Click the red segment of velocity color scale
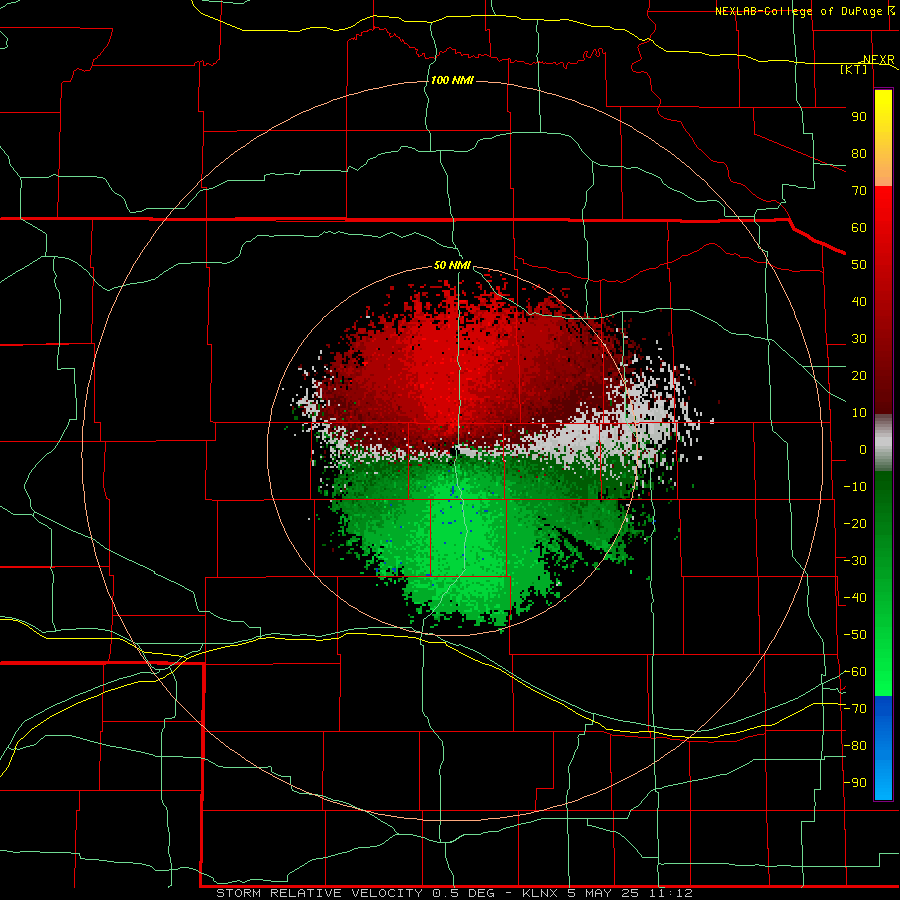 (883, 300)
